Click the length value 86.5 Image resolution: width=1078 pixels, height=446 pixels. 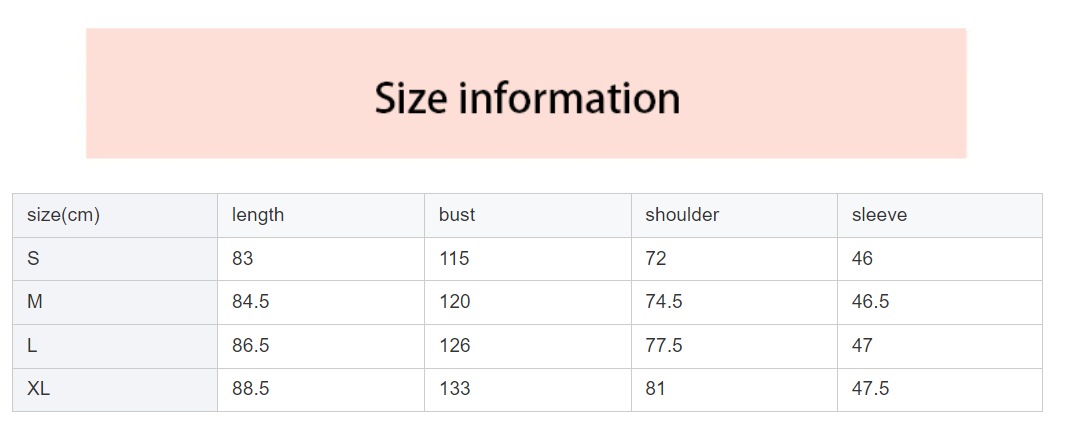(250, 346)
